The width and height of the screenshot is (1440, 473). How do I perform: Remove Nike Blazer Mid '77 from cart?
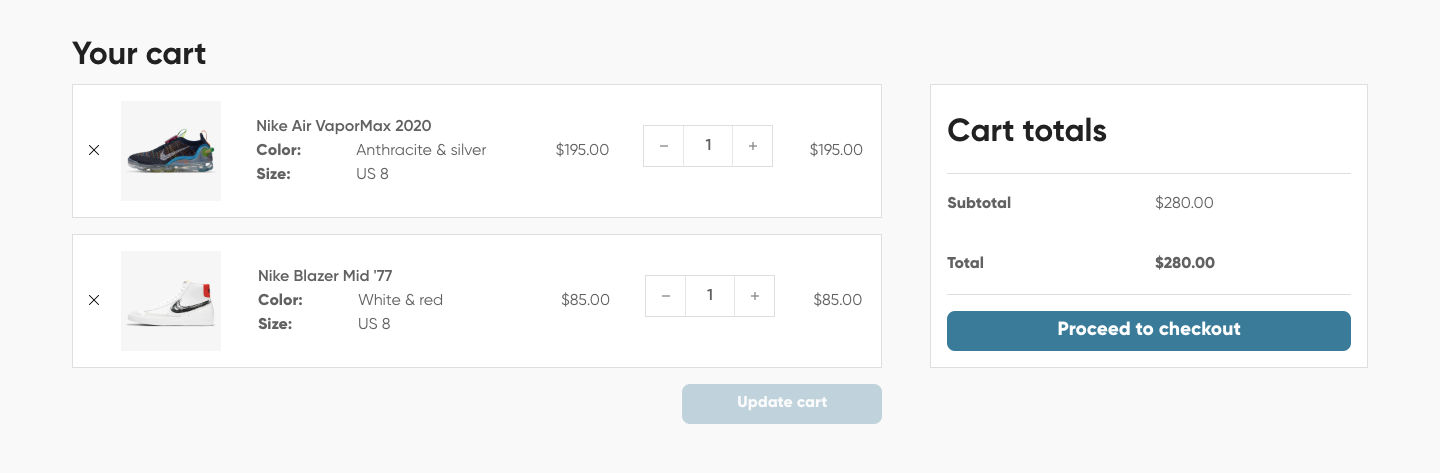pos(94,300)
